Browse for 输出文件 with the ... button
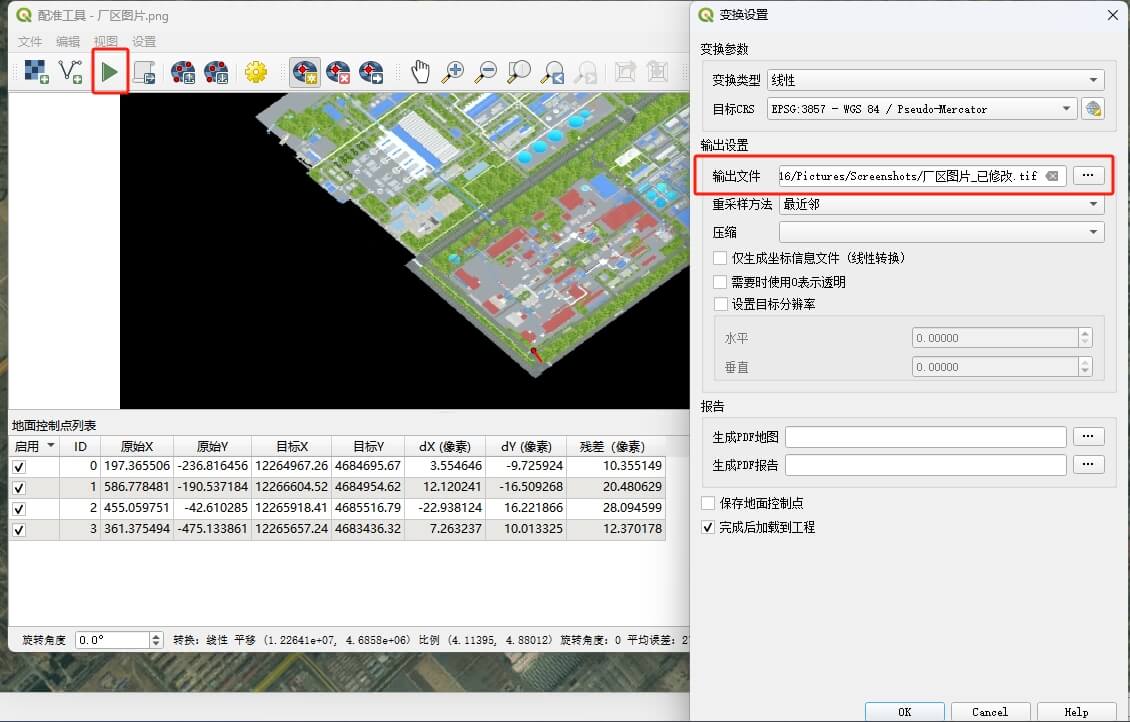Image resolution: width=1130 pixels, height=722 pixels. 1088,175
